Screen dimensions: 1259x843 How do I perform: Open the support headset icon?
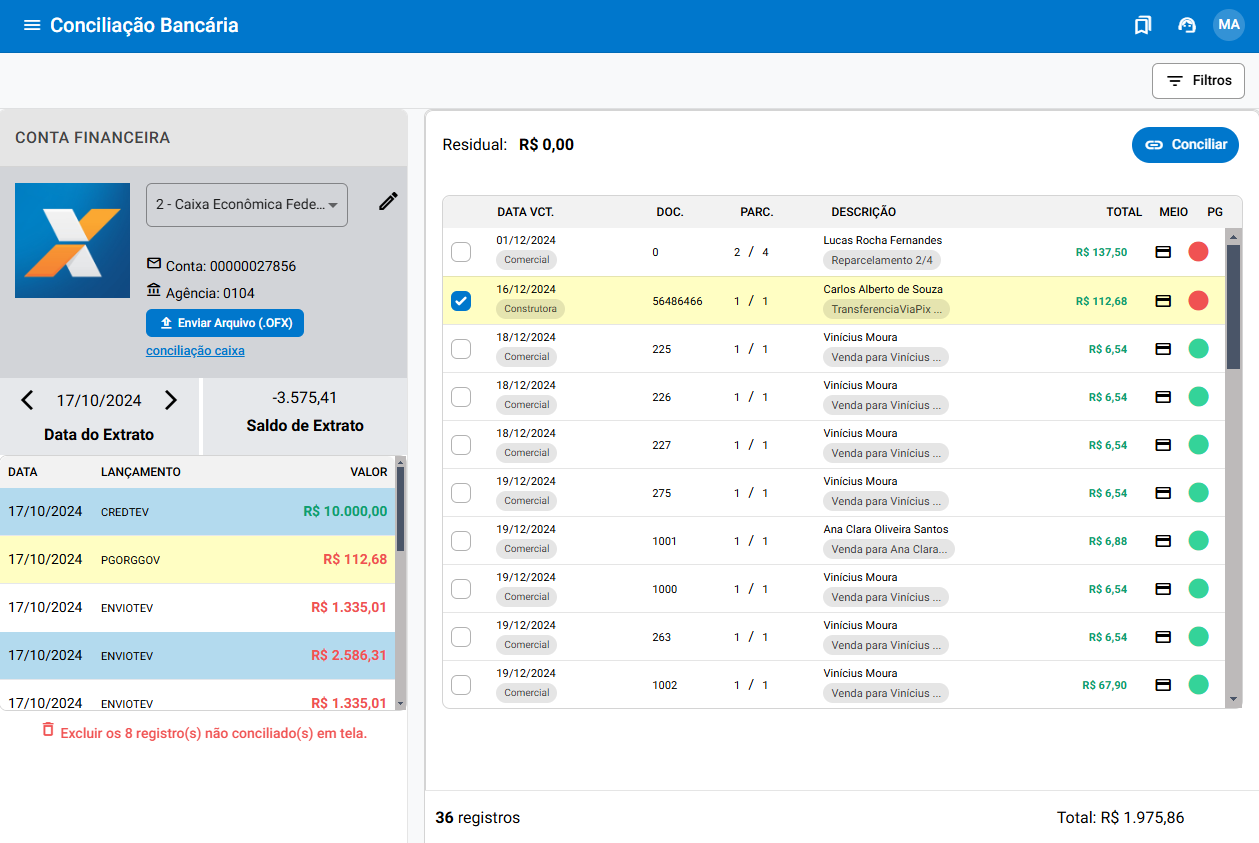[1187, 26]
